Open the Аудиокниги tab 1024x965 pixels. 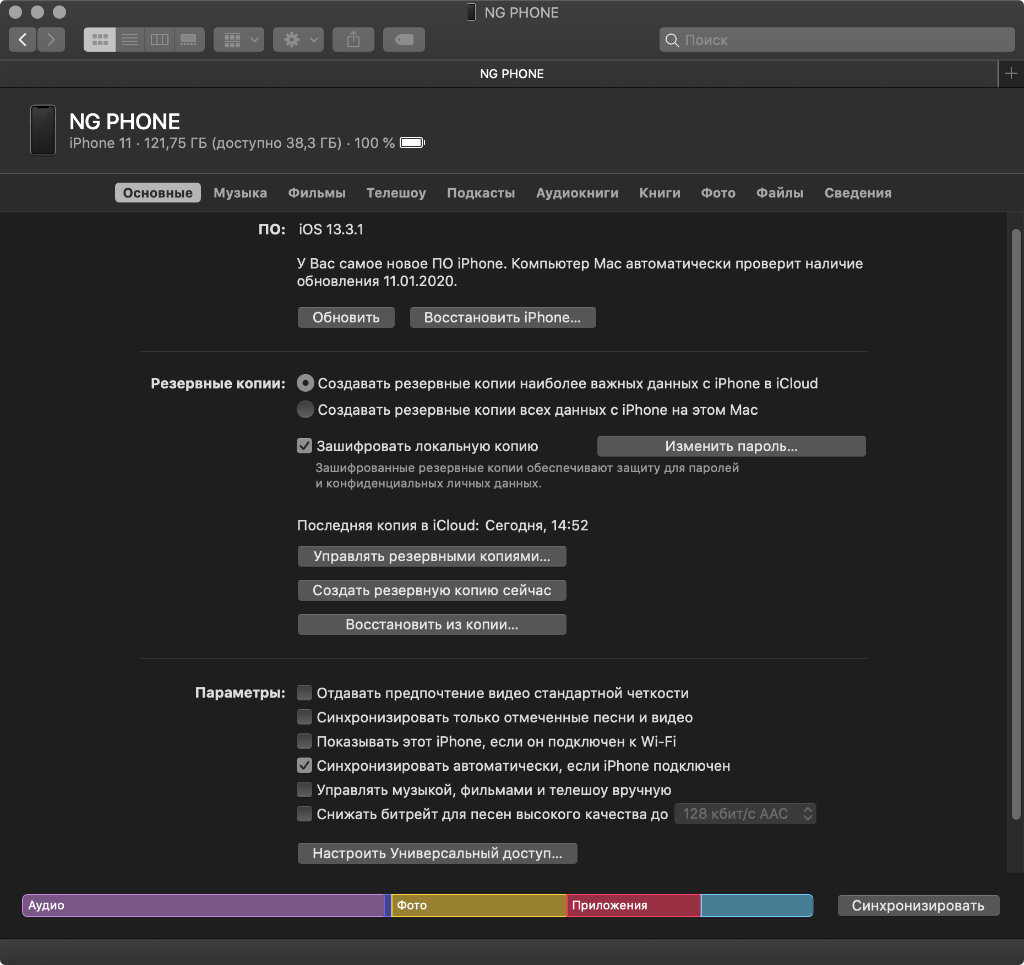coord(577,193)
